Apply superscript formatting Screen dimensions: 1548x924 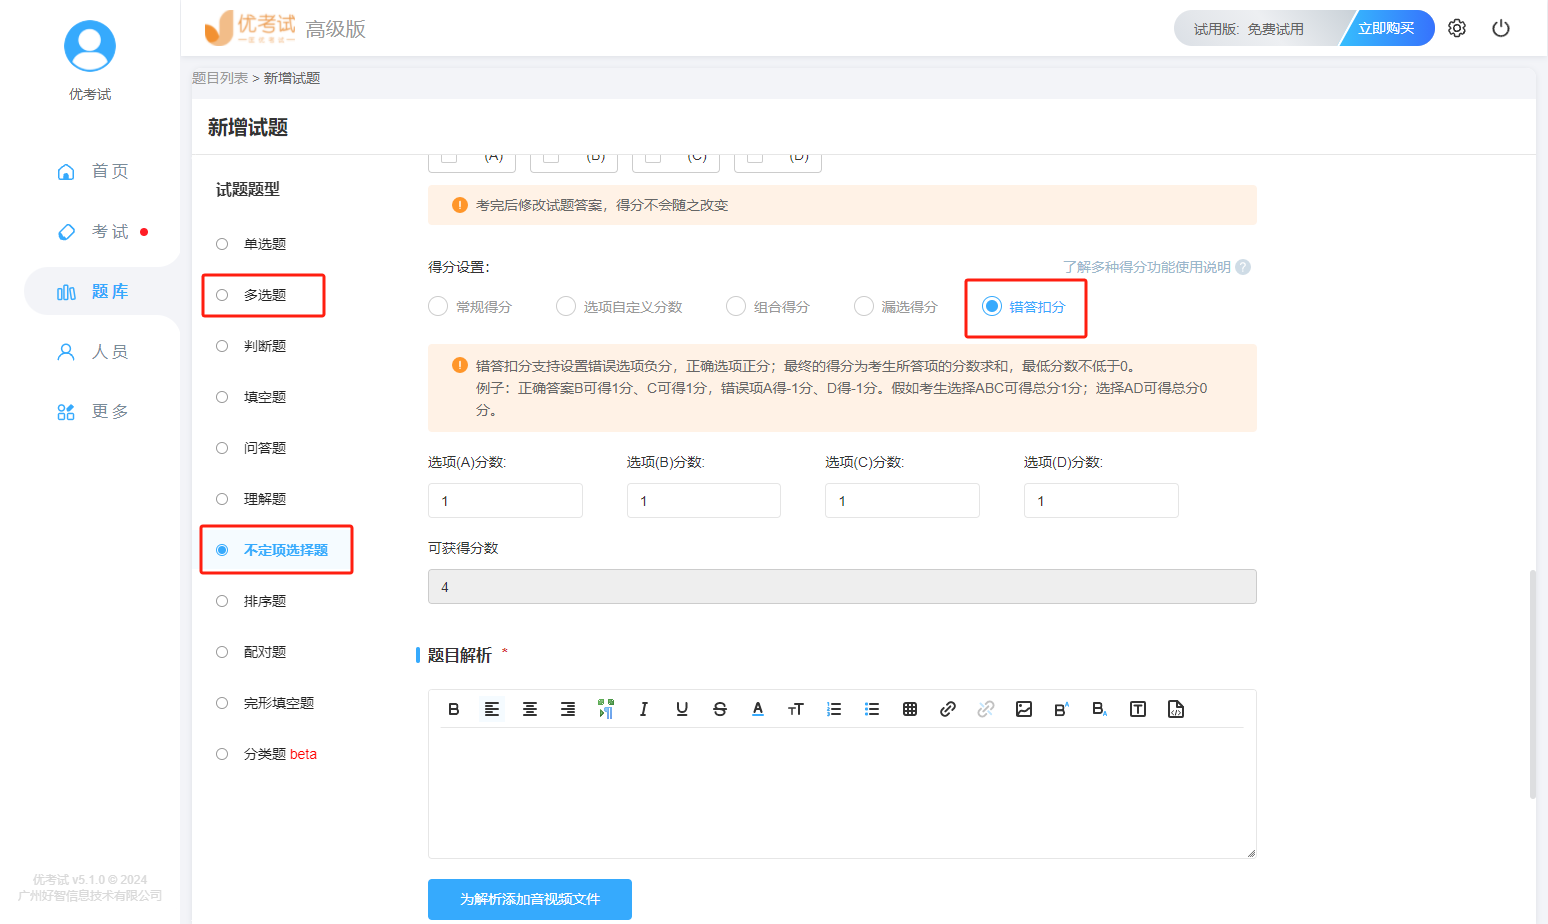[1062, 709]
